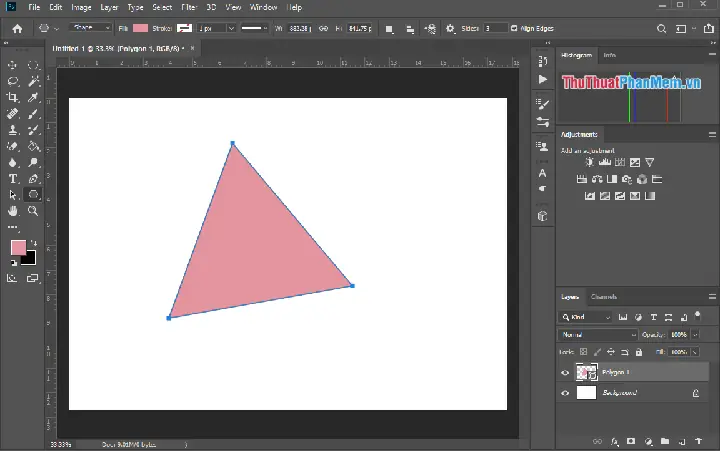Image resolution: width=720 pixels, height=451 pixels.
Task: Add a layer mask
Action: tap(631, 441)
